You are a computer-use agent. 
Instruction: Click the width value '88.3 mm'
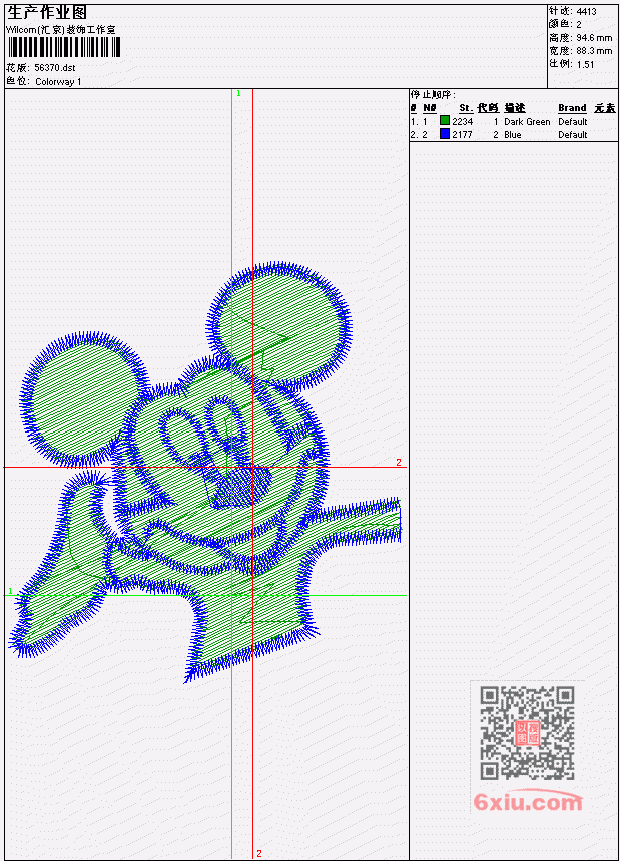(x=594, y=51)
